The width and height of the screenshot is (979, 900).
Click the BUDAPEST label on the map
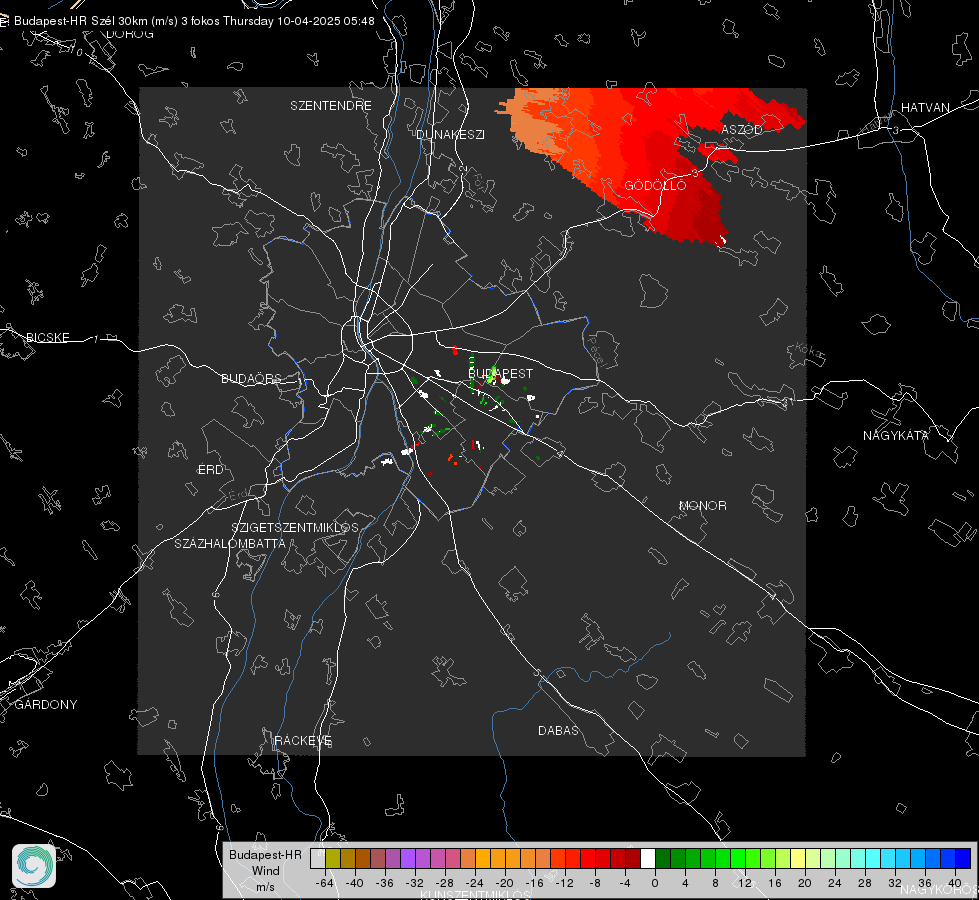[501, 373]
